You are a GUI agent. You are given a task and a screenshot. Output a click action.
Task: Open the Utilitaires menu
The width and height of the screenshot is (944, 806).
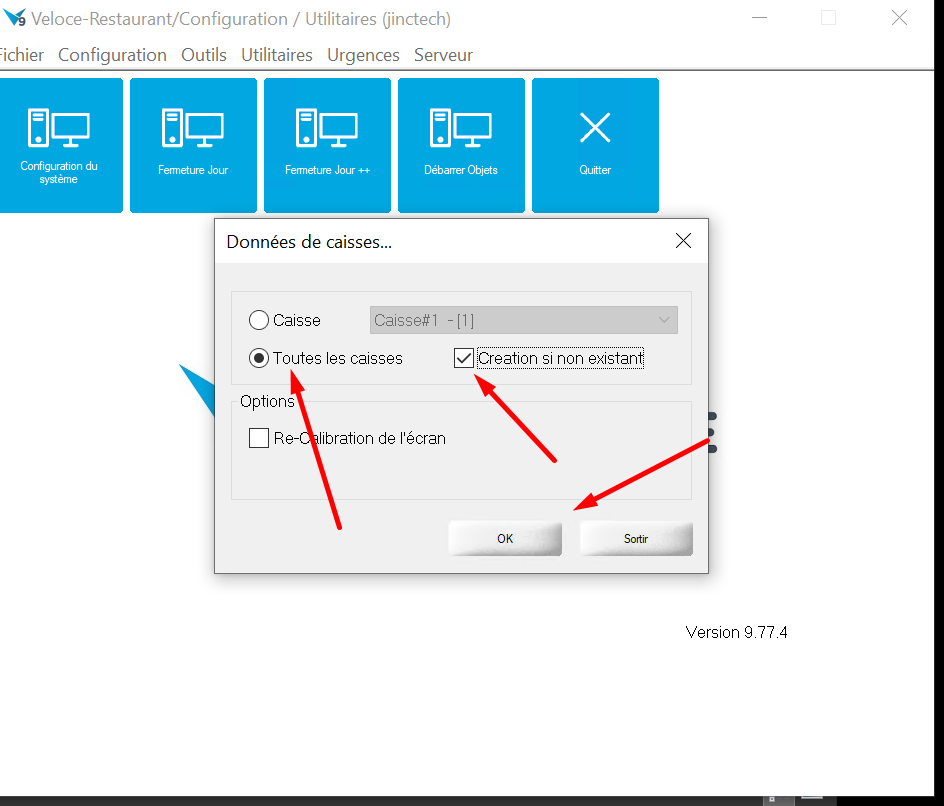[277, 55]
